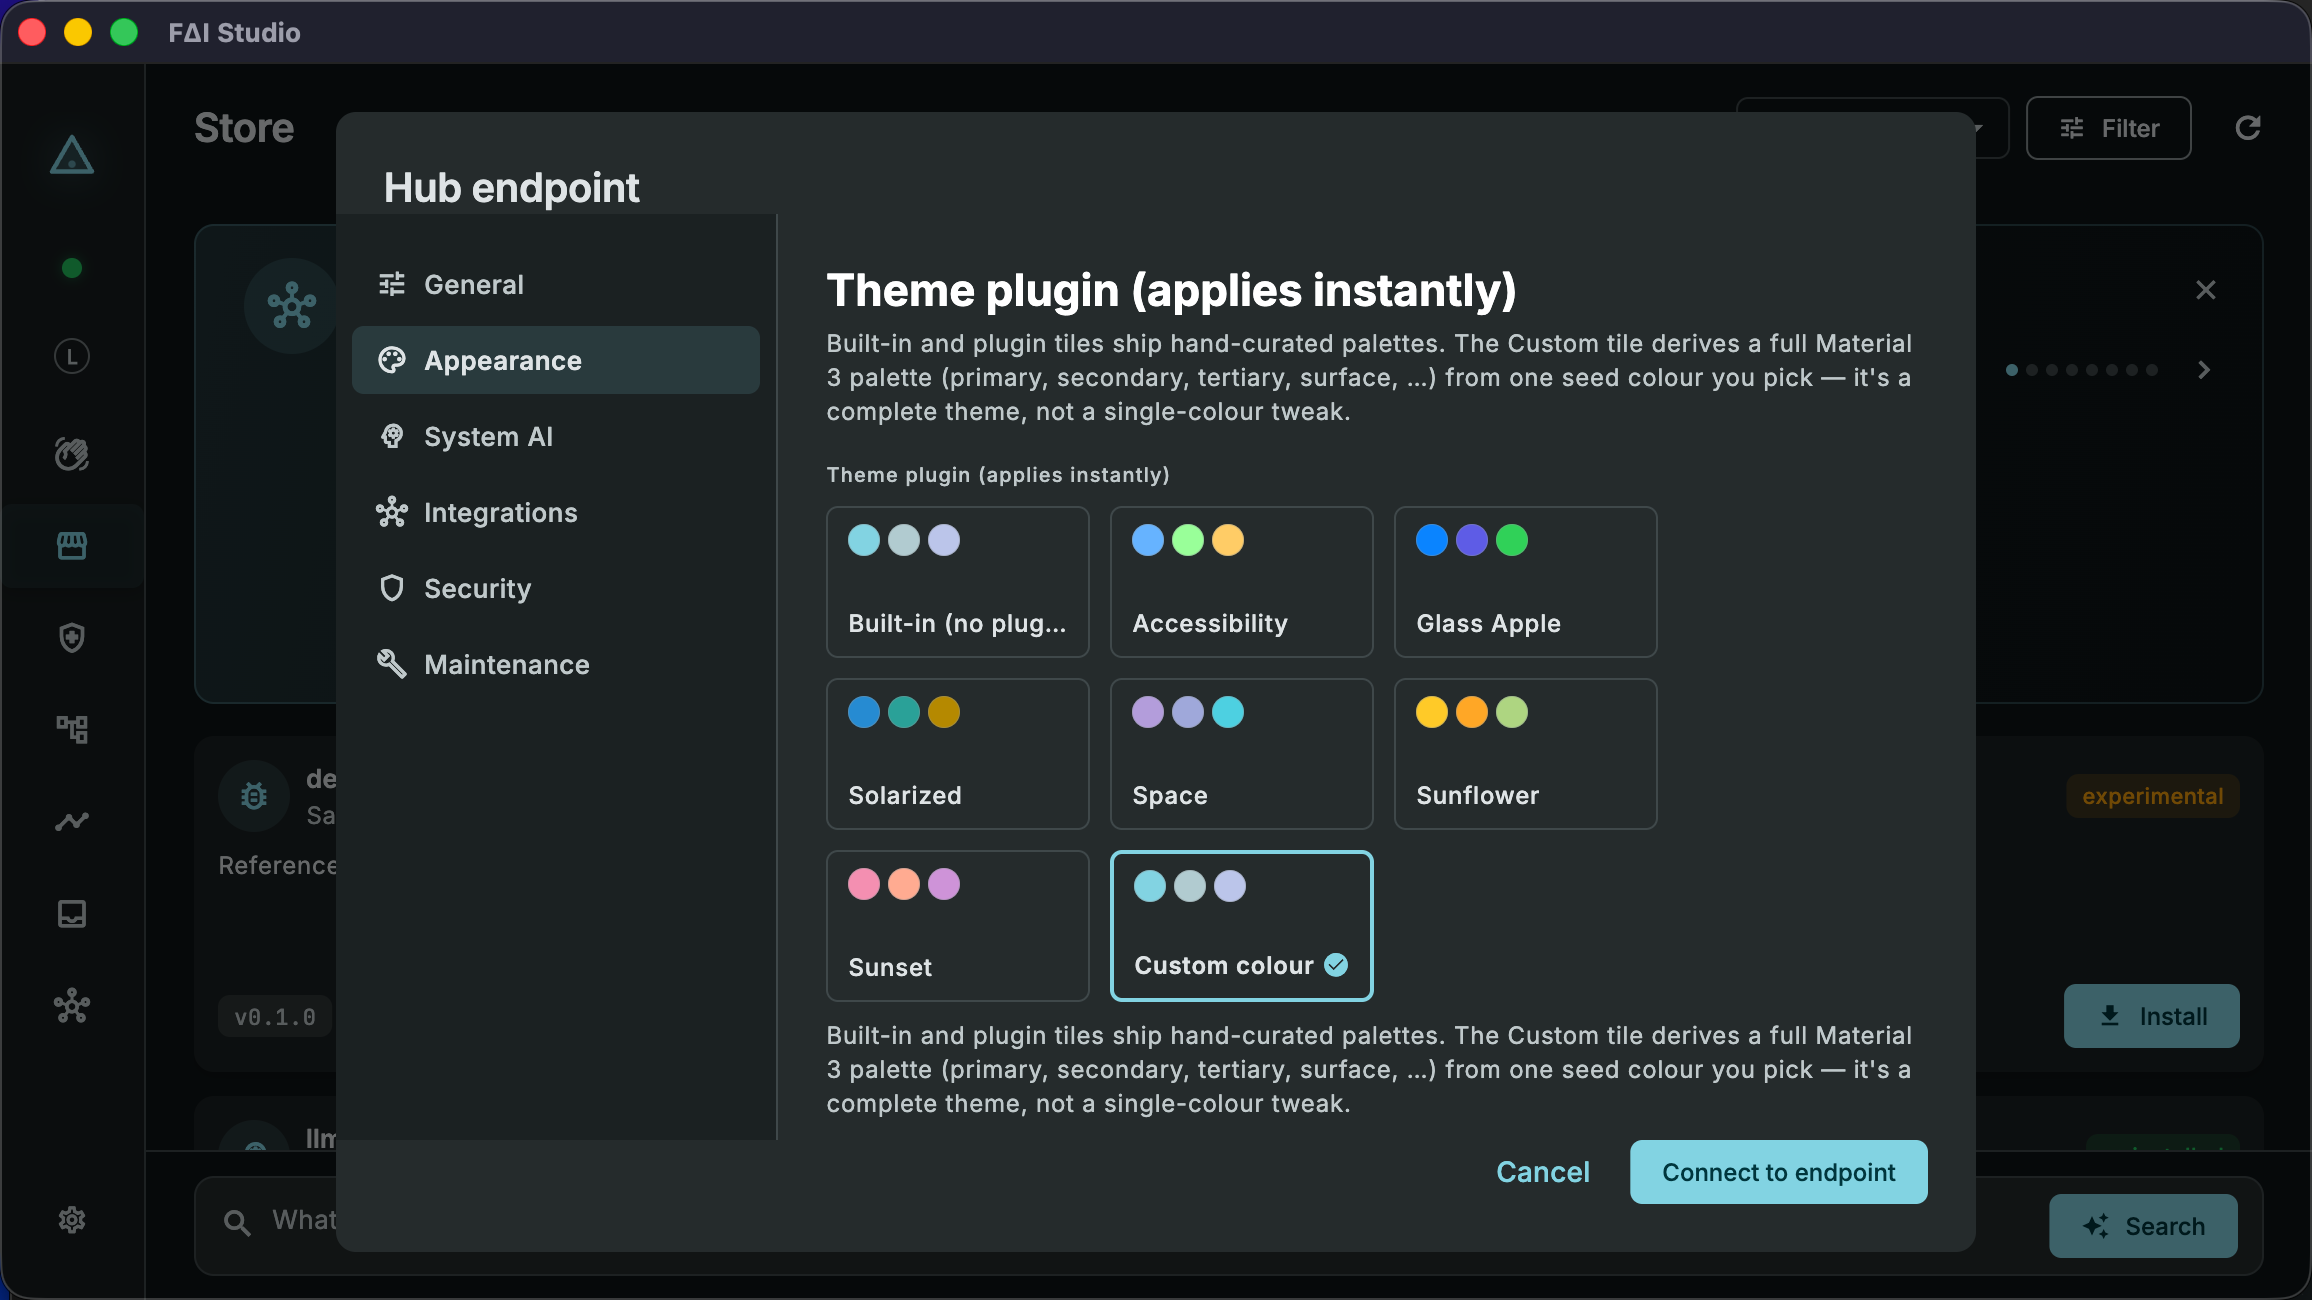Cancel the Hub endpoint dialog
This screenshot has height=1300, width=2312.
(x=1542, y=1172)
